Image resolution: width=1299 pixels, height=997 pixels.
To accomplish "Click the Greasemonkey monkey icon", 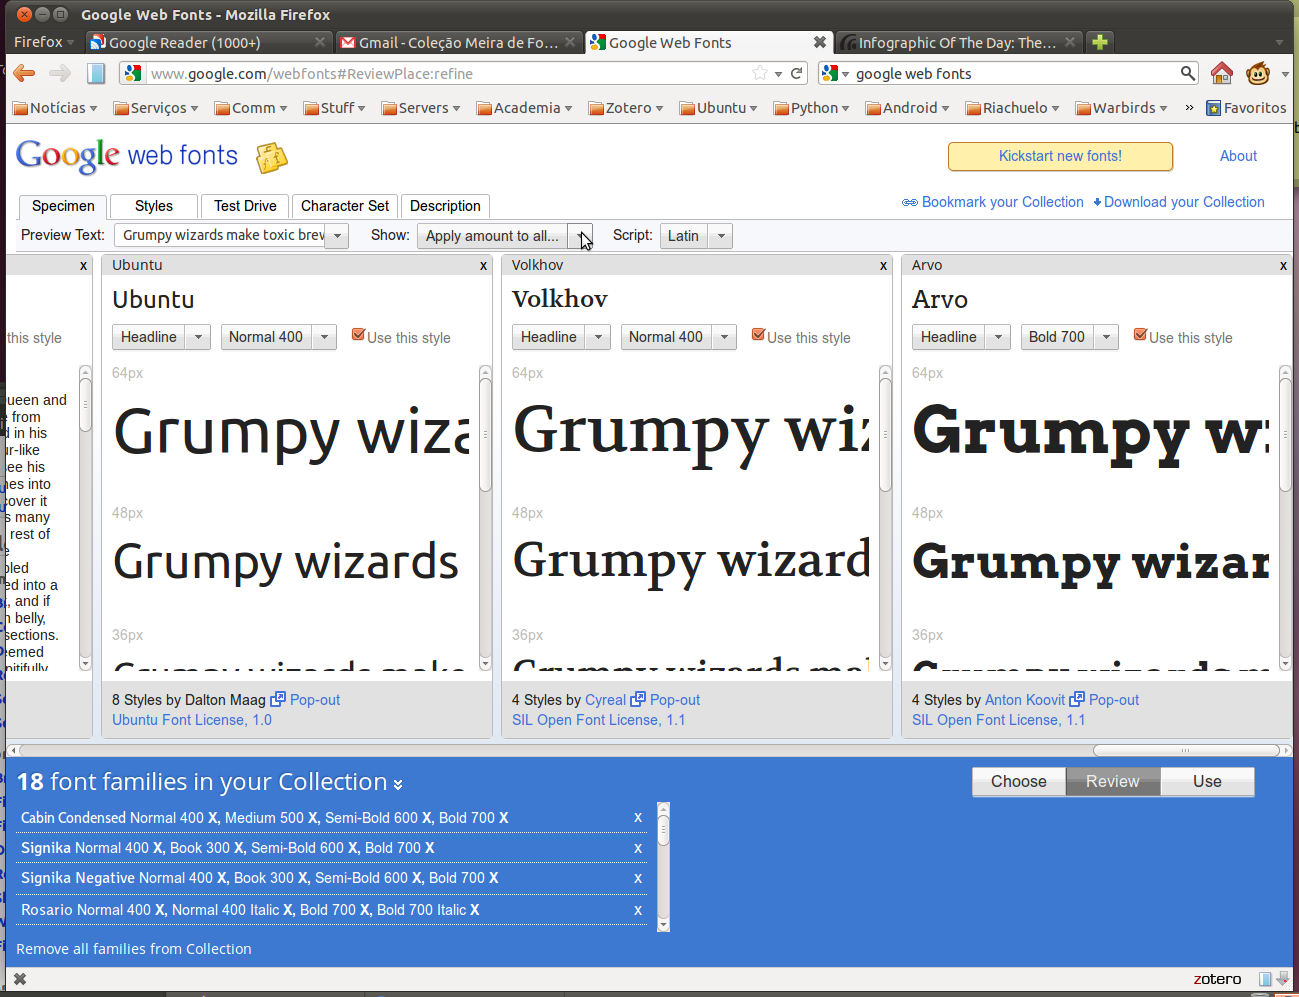I will 1258,73.
